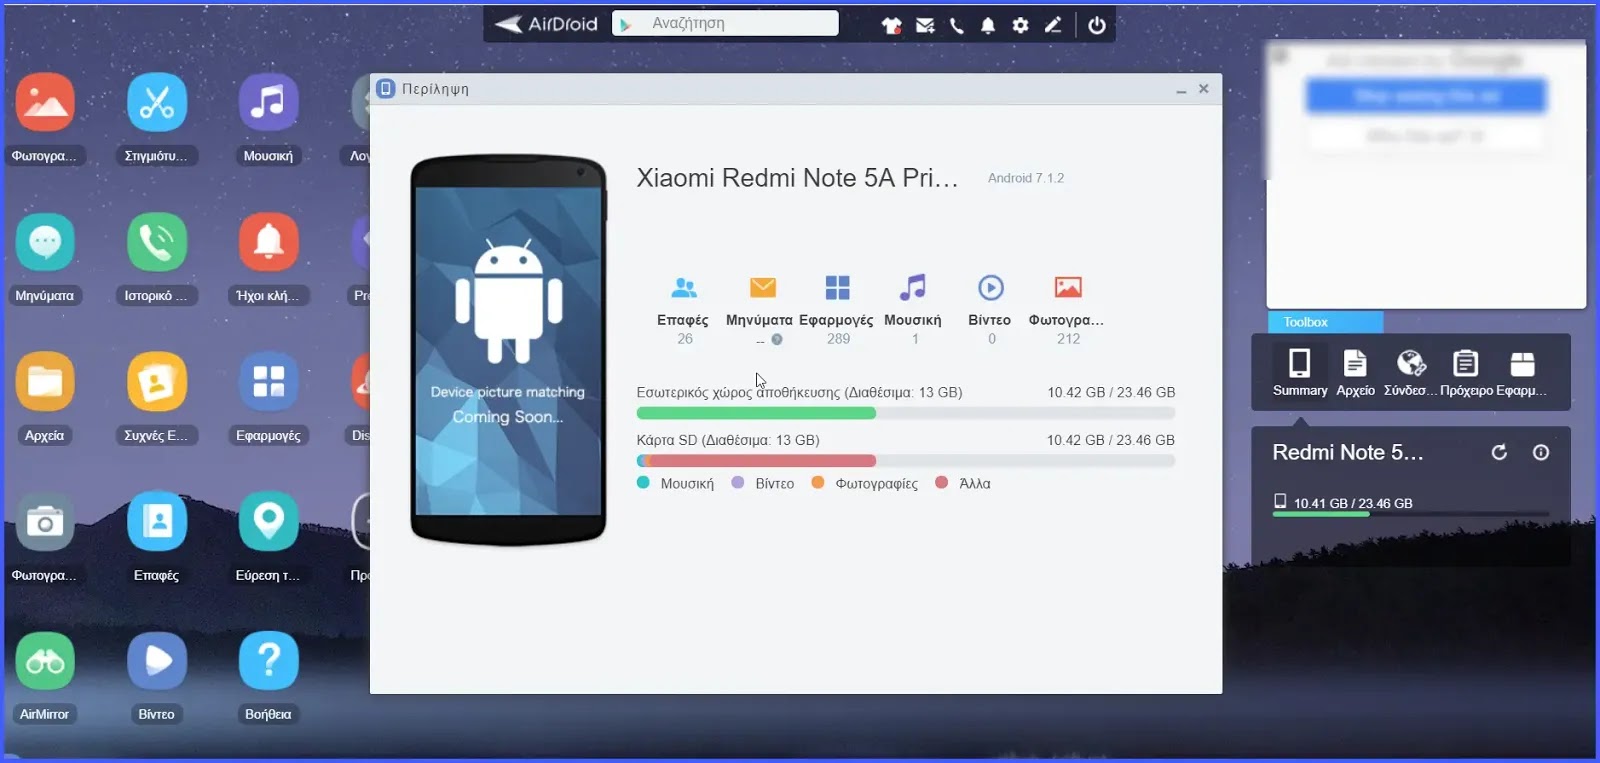Click the pencil edit icon in top bar
The height and width of the screenshot is (763, 1600).
tap(1053, 25)
